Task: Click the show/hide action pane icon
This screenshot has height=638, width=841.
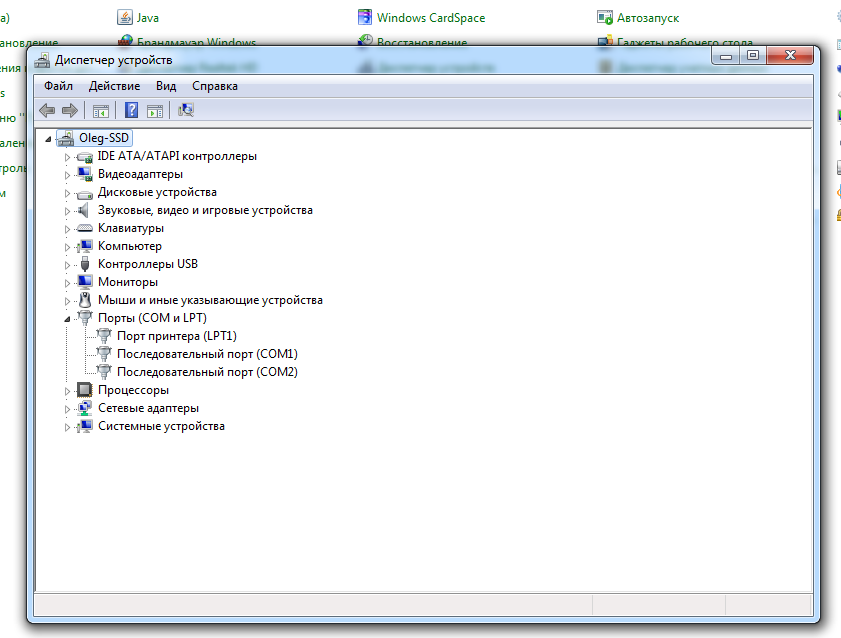Action: [x=155, y=110]
